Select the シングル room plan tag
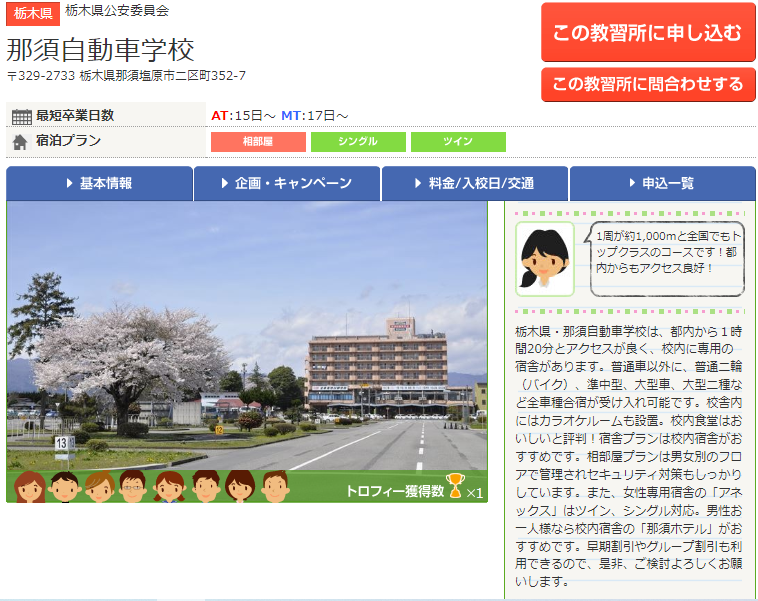 [358, 142]
